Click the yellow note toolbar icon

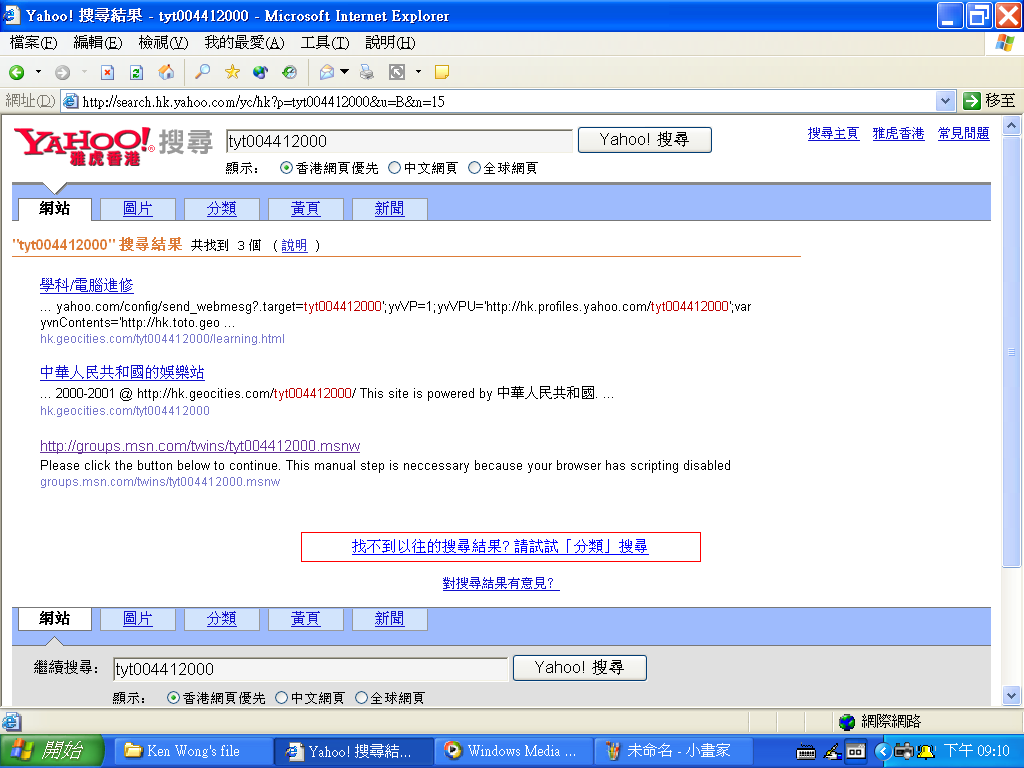[442, 72]
